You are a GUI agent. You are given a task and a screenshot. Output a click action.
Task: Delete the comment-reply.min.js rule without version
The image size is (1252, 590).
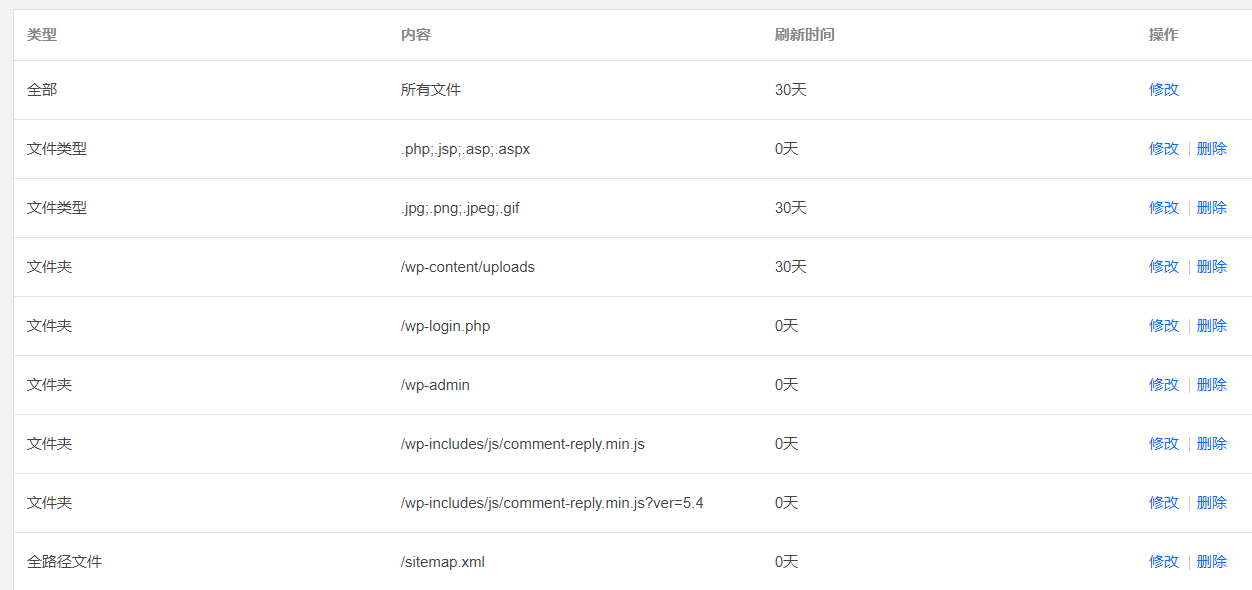tap(1211, 444)
